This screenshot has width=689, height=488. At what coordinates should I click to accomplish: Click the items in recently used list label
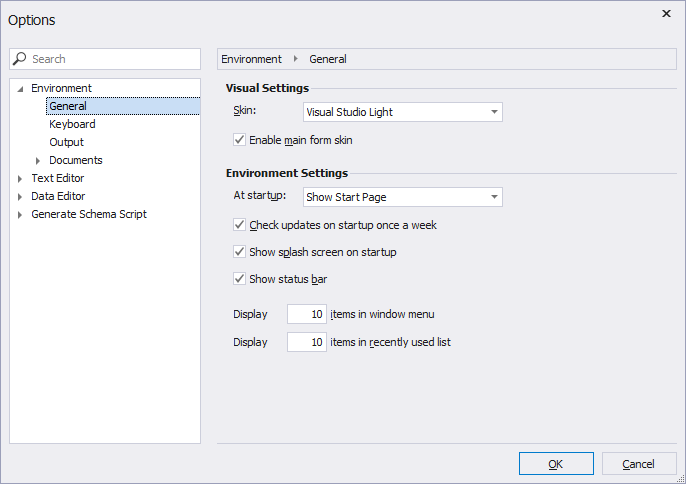(x=392, y=343)
